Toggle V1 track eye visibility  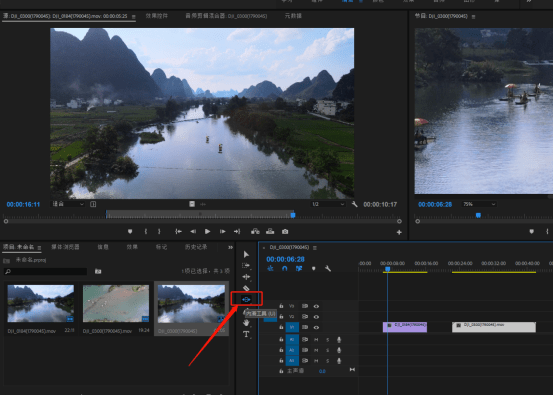click(316, 327)
